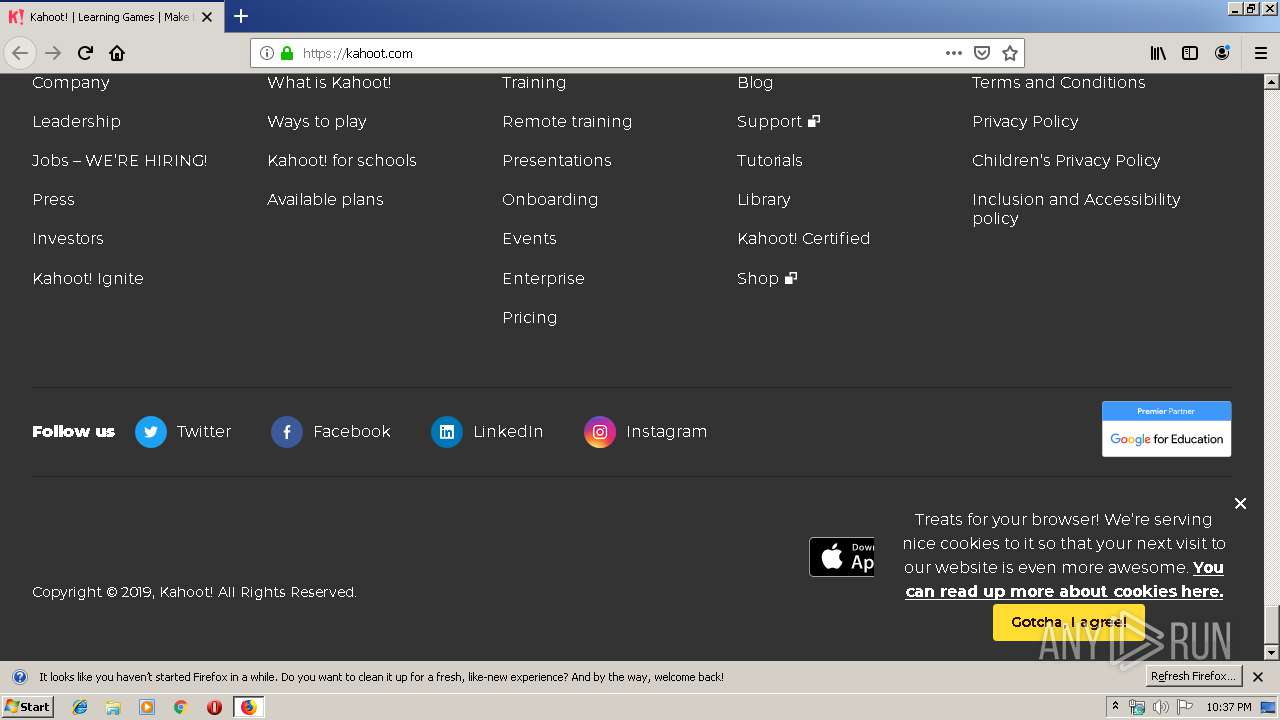Click the App Store download badge
This screenshot has width=1280, height=720.
842,557
